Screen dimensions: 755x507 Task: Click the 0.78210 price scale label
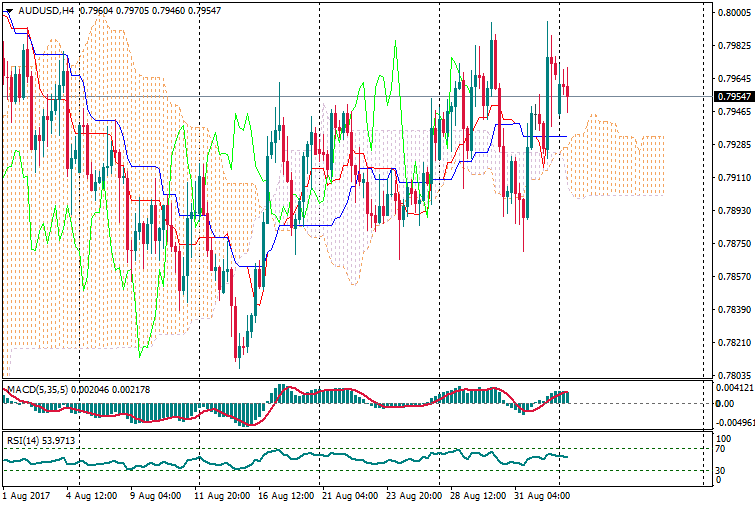[733, 342]
